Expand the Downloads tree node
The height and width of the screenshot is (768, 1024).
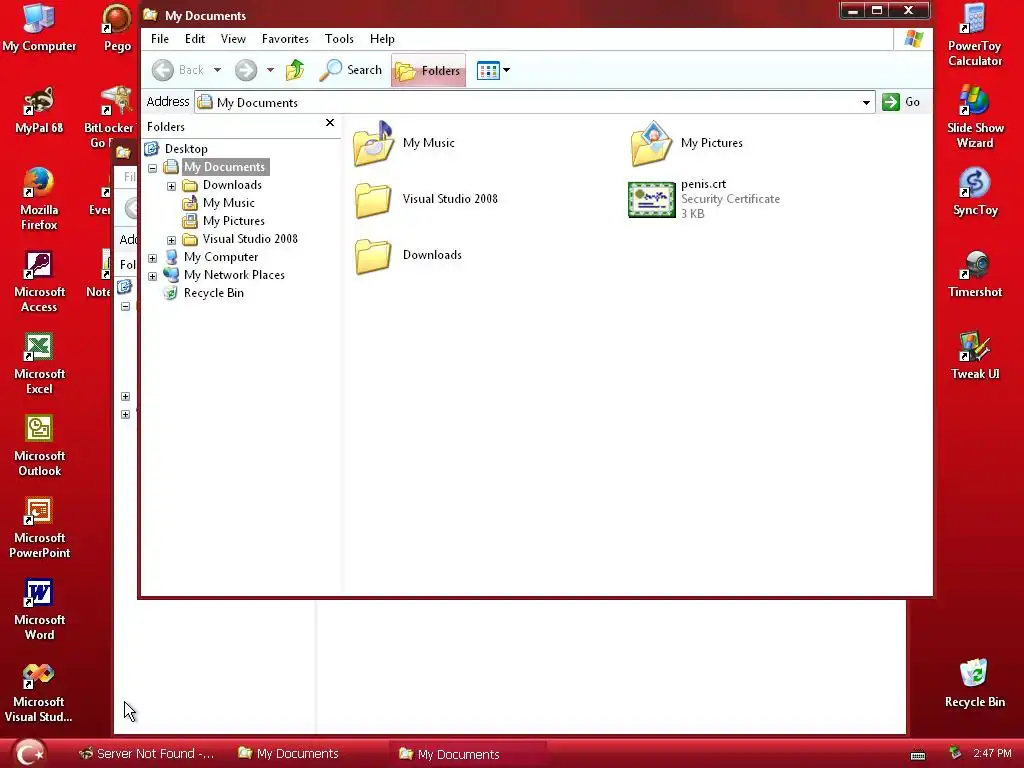[171, 186]
